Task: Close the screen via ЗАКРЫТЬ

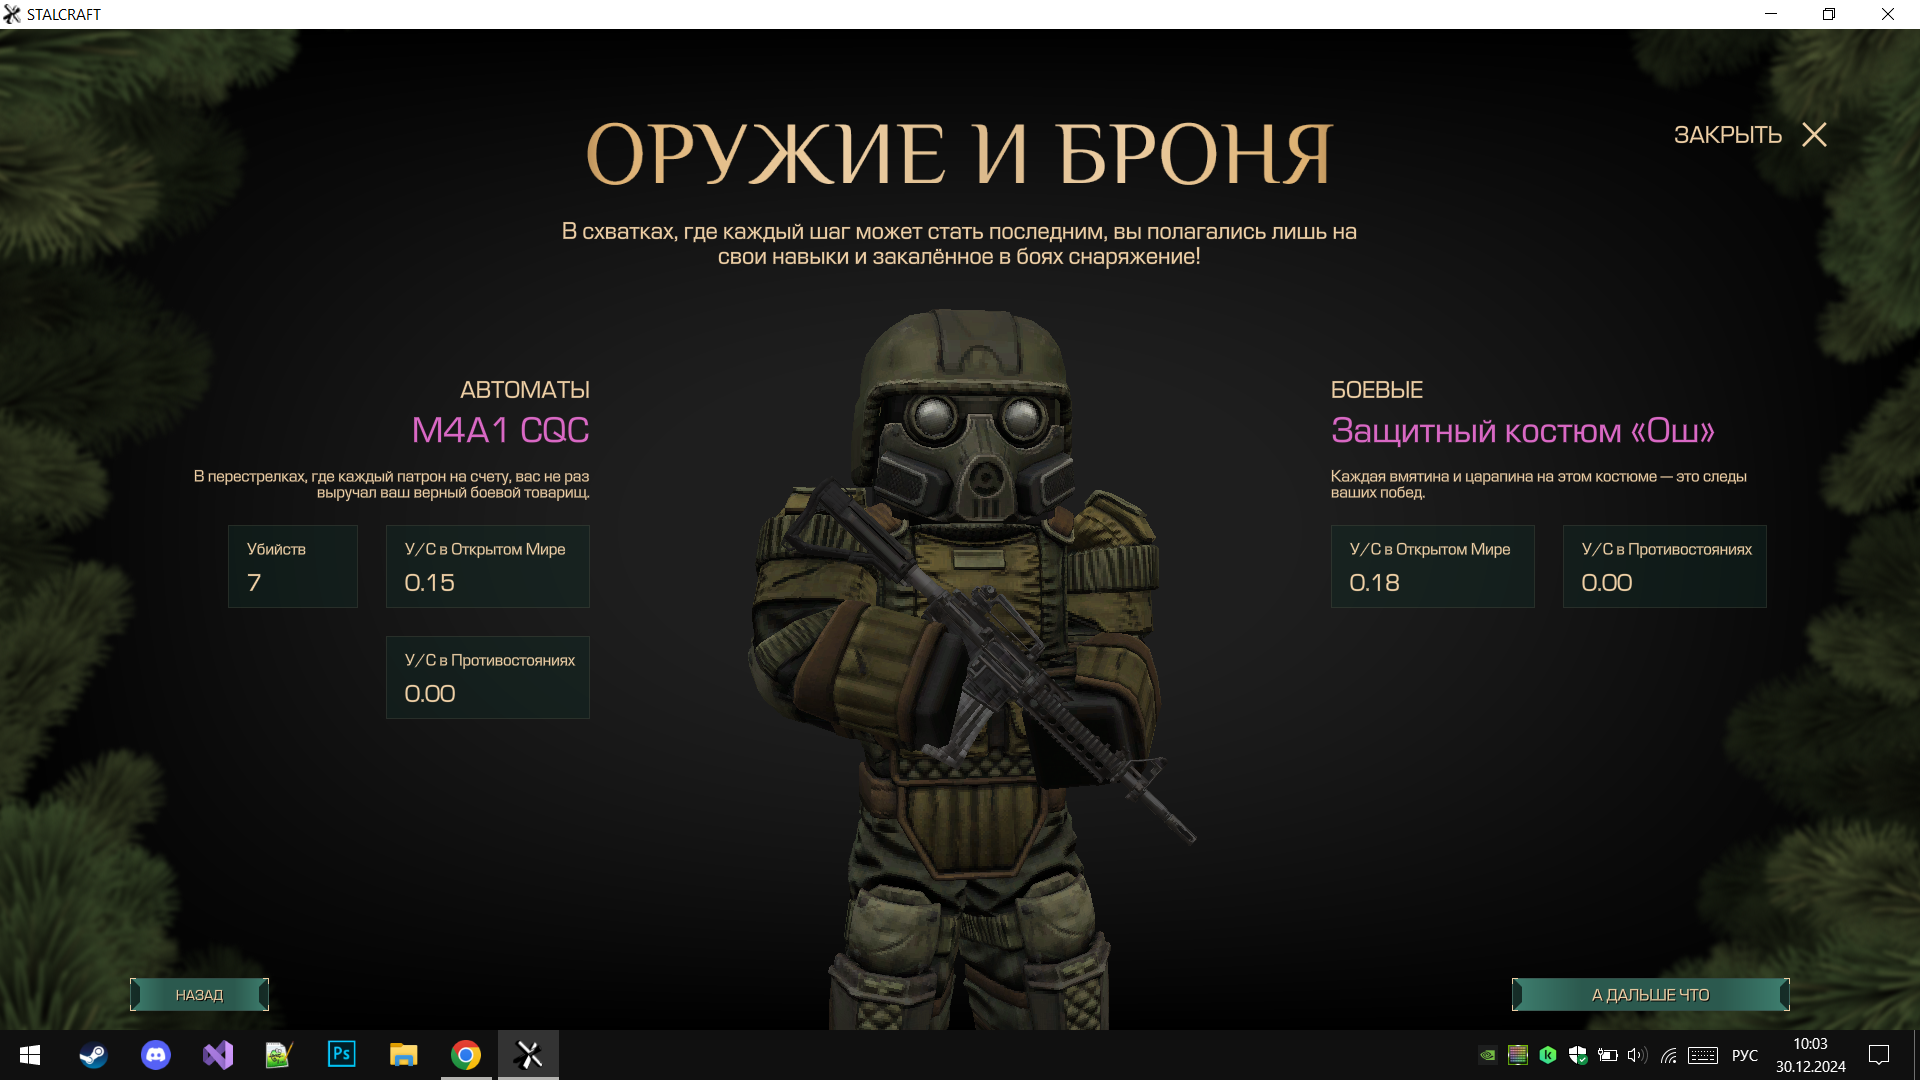Action: 1750,135
